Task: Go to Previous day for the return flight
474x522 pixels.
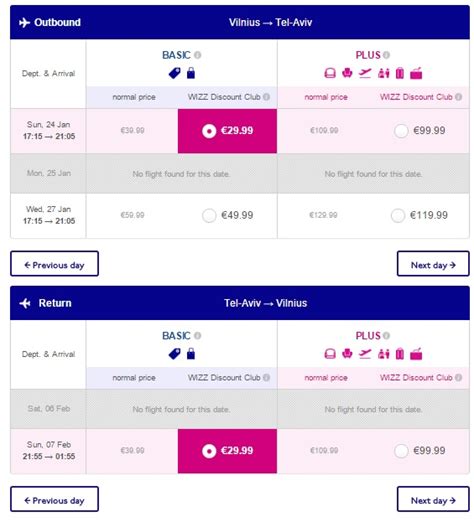Action: 54,499
